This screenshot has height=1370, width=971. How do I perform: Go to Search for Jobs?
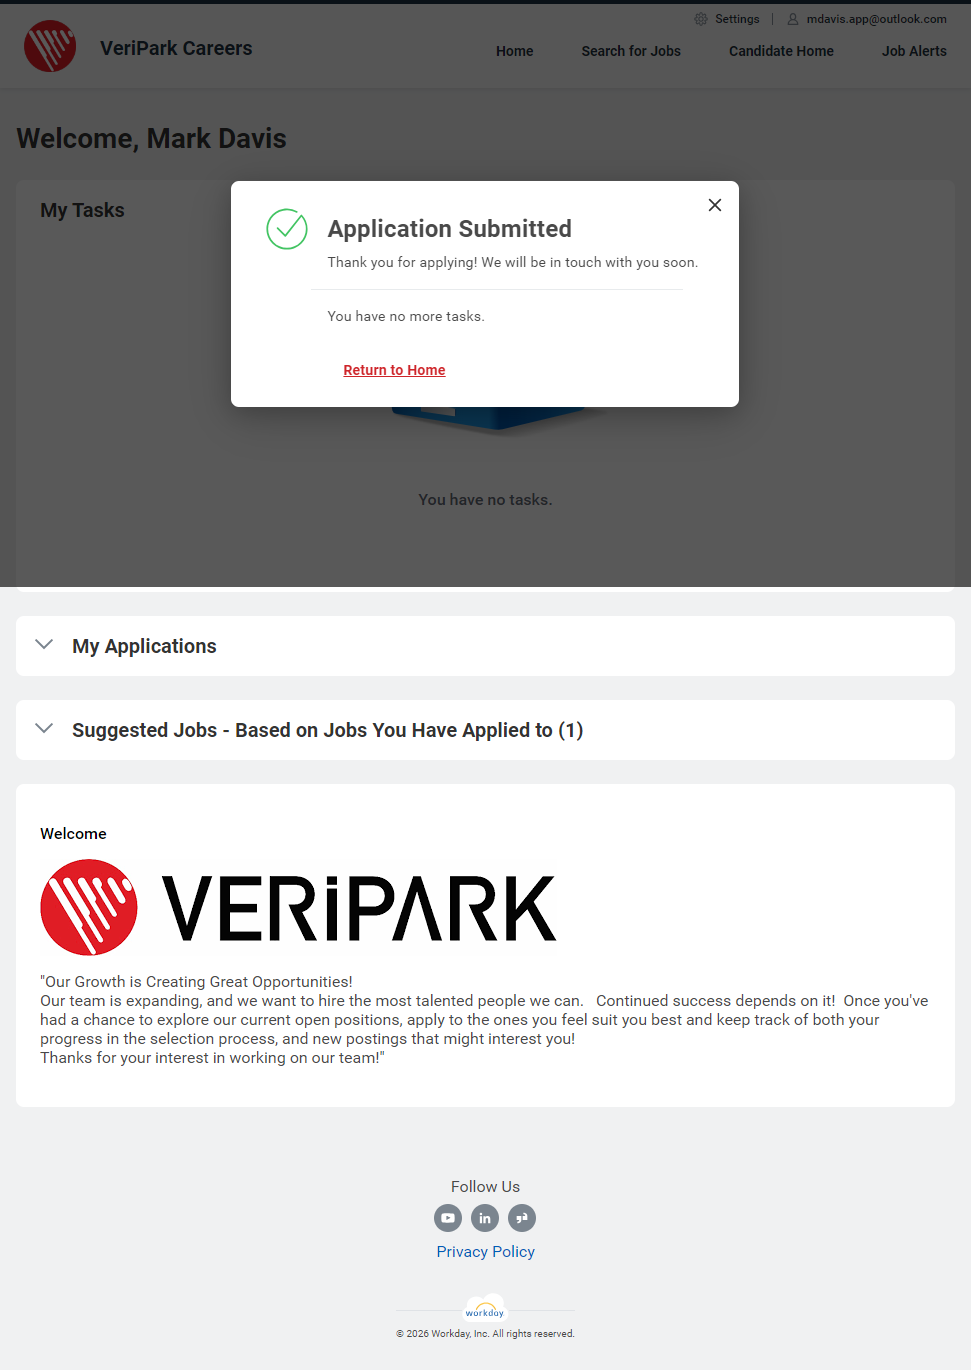[631, 51]
